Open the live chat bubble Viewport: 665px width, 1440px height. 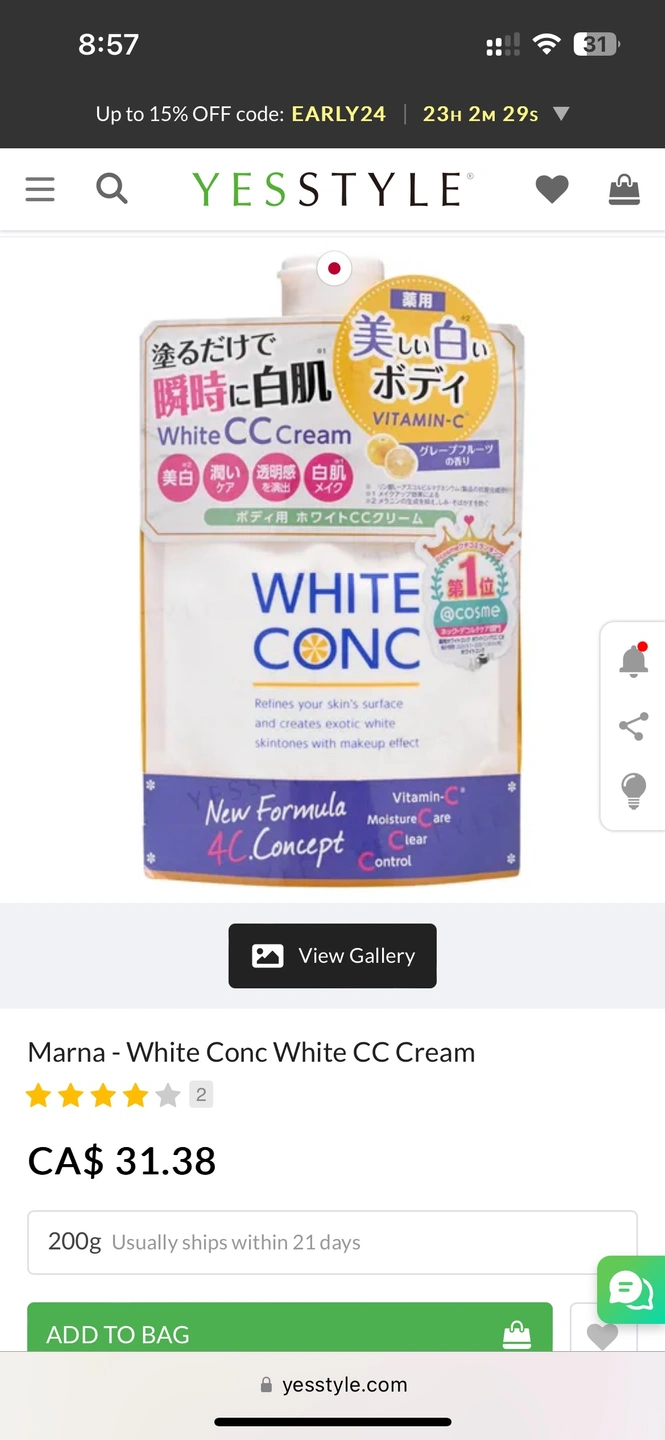(x=631, y=1290)
